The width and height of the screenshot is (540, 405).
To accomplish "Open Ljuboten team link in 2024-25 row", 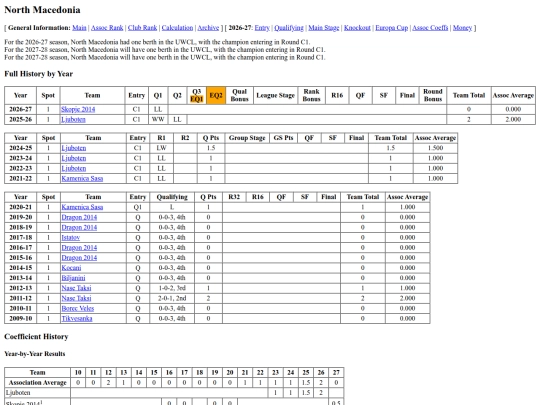I will pos(74,148).
